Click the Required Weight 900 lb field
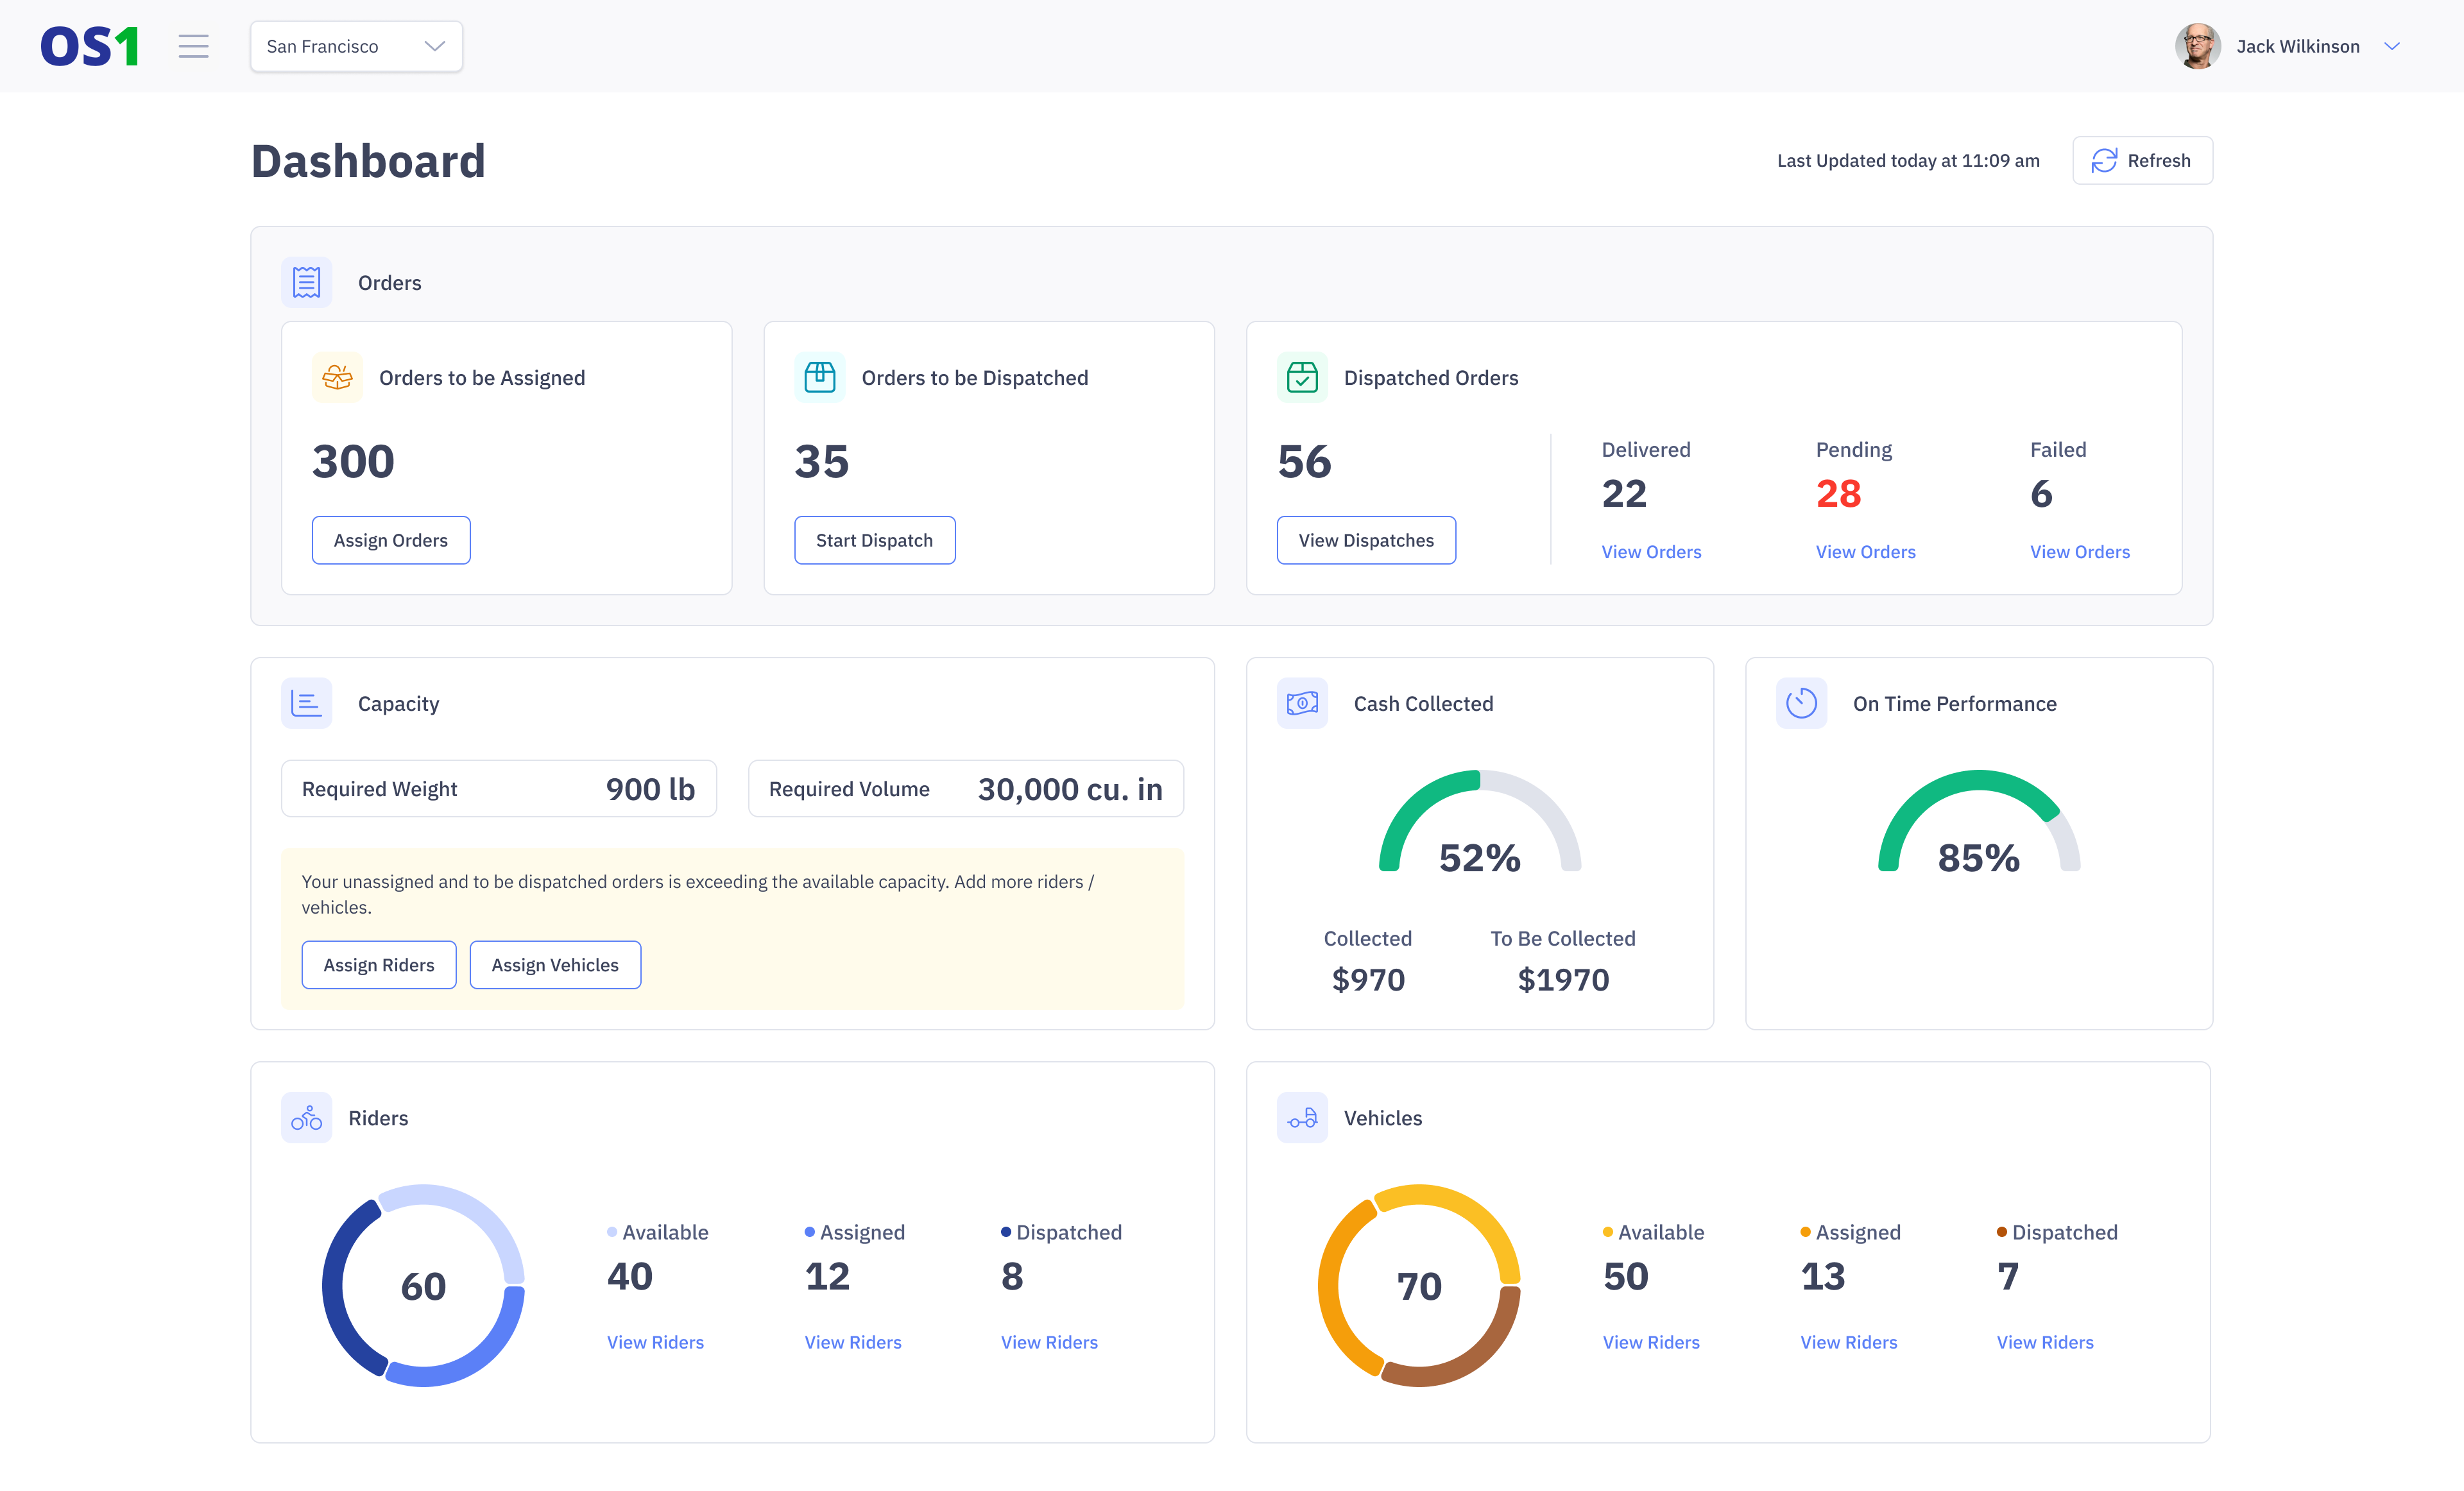This screenshot has height=1491, width=2464. 499,789
